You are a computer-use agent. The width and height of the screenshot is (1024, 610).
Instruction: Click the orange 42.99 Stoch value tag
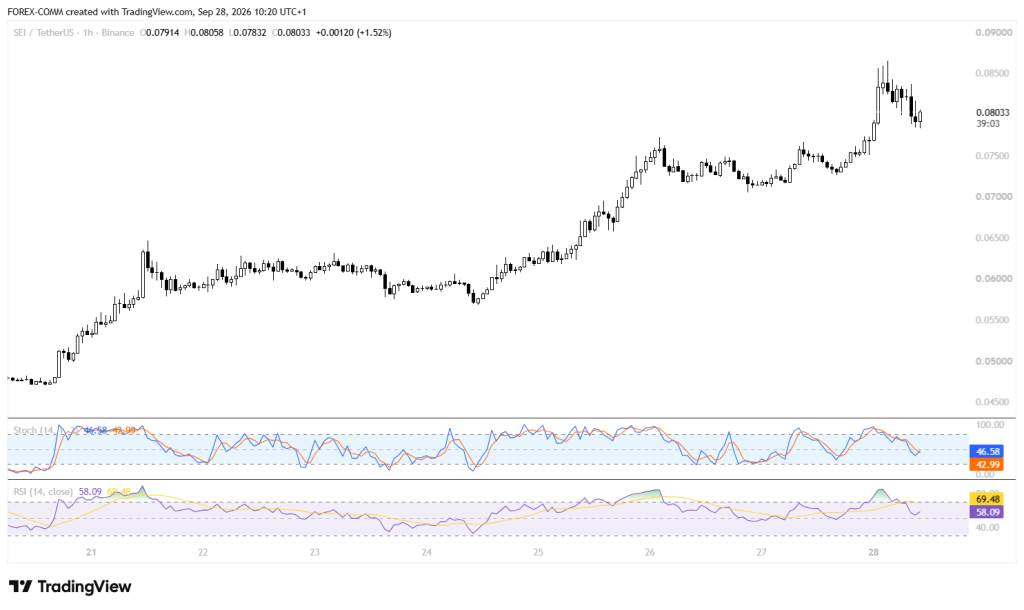pyautogui.click(x=988, y=464)
